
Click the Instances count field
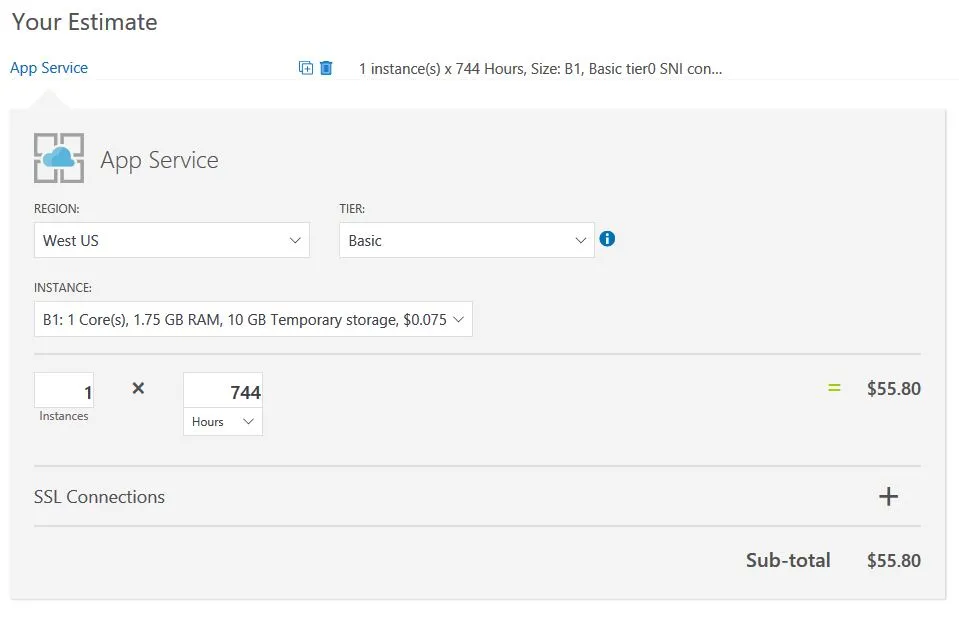64,390
